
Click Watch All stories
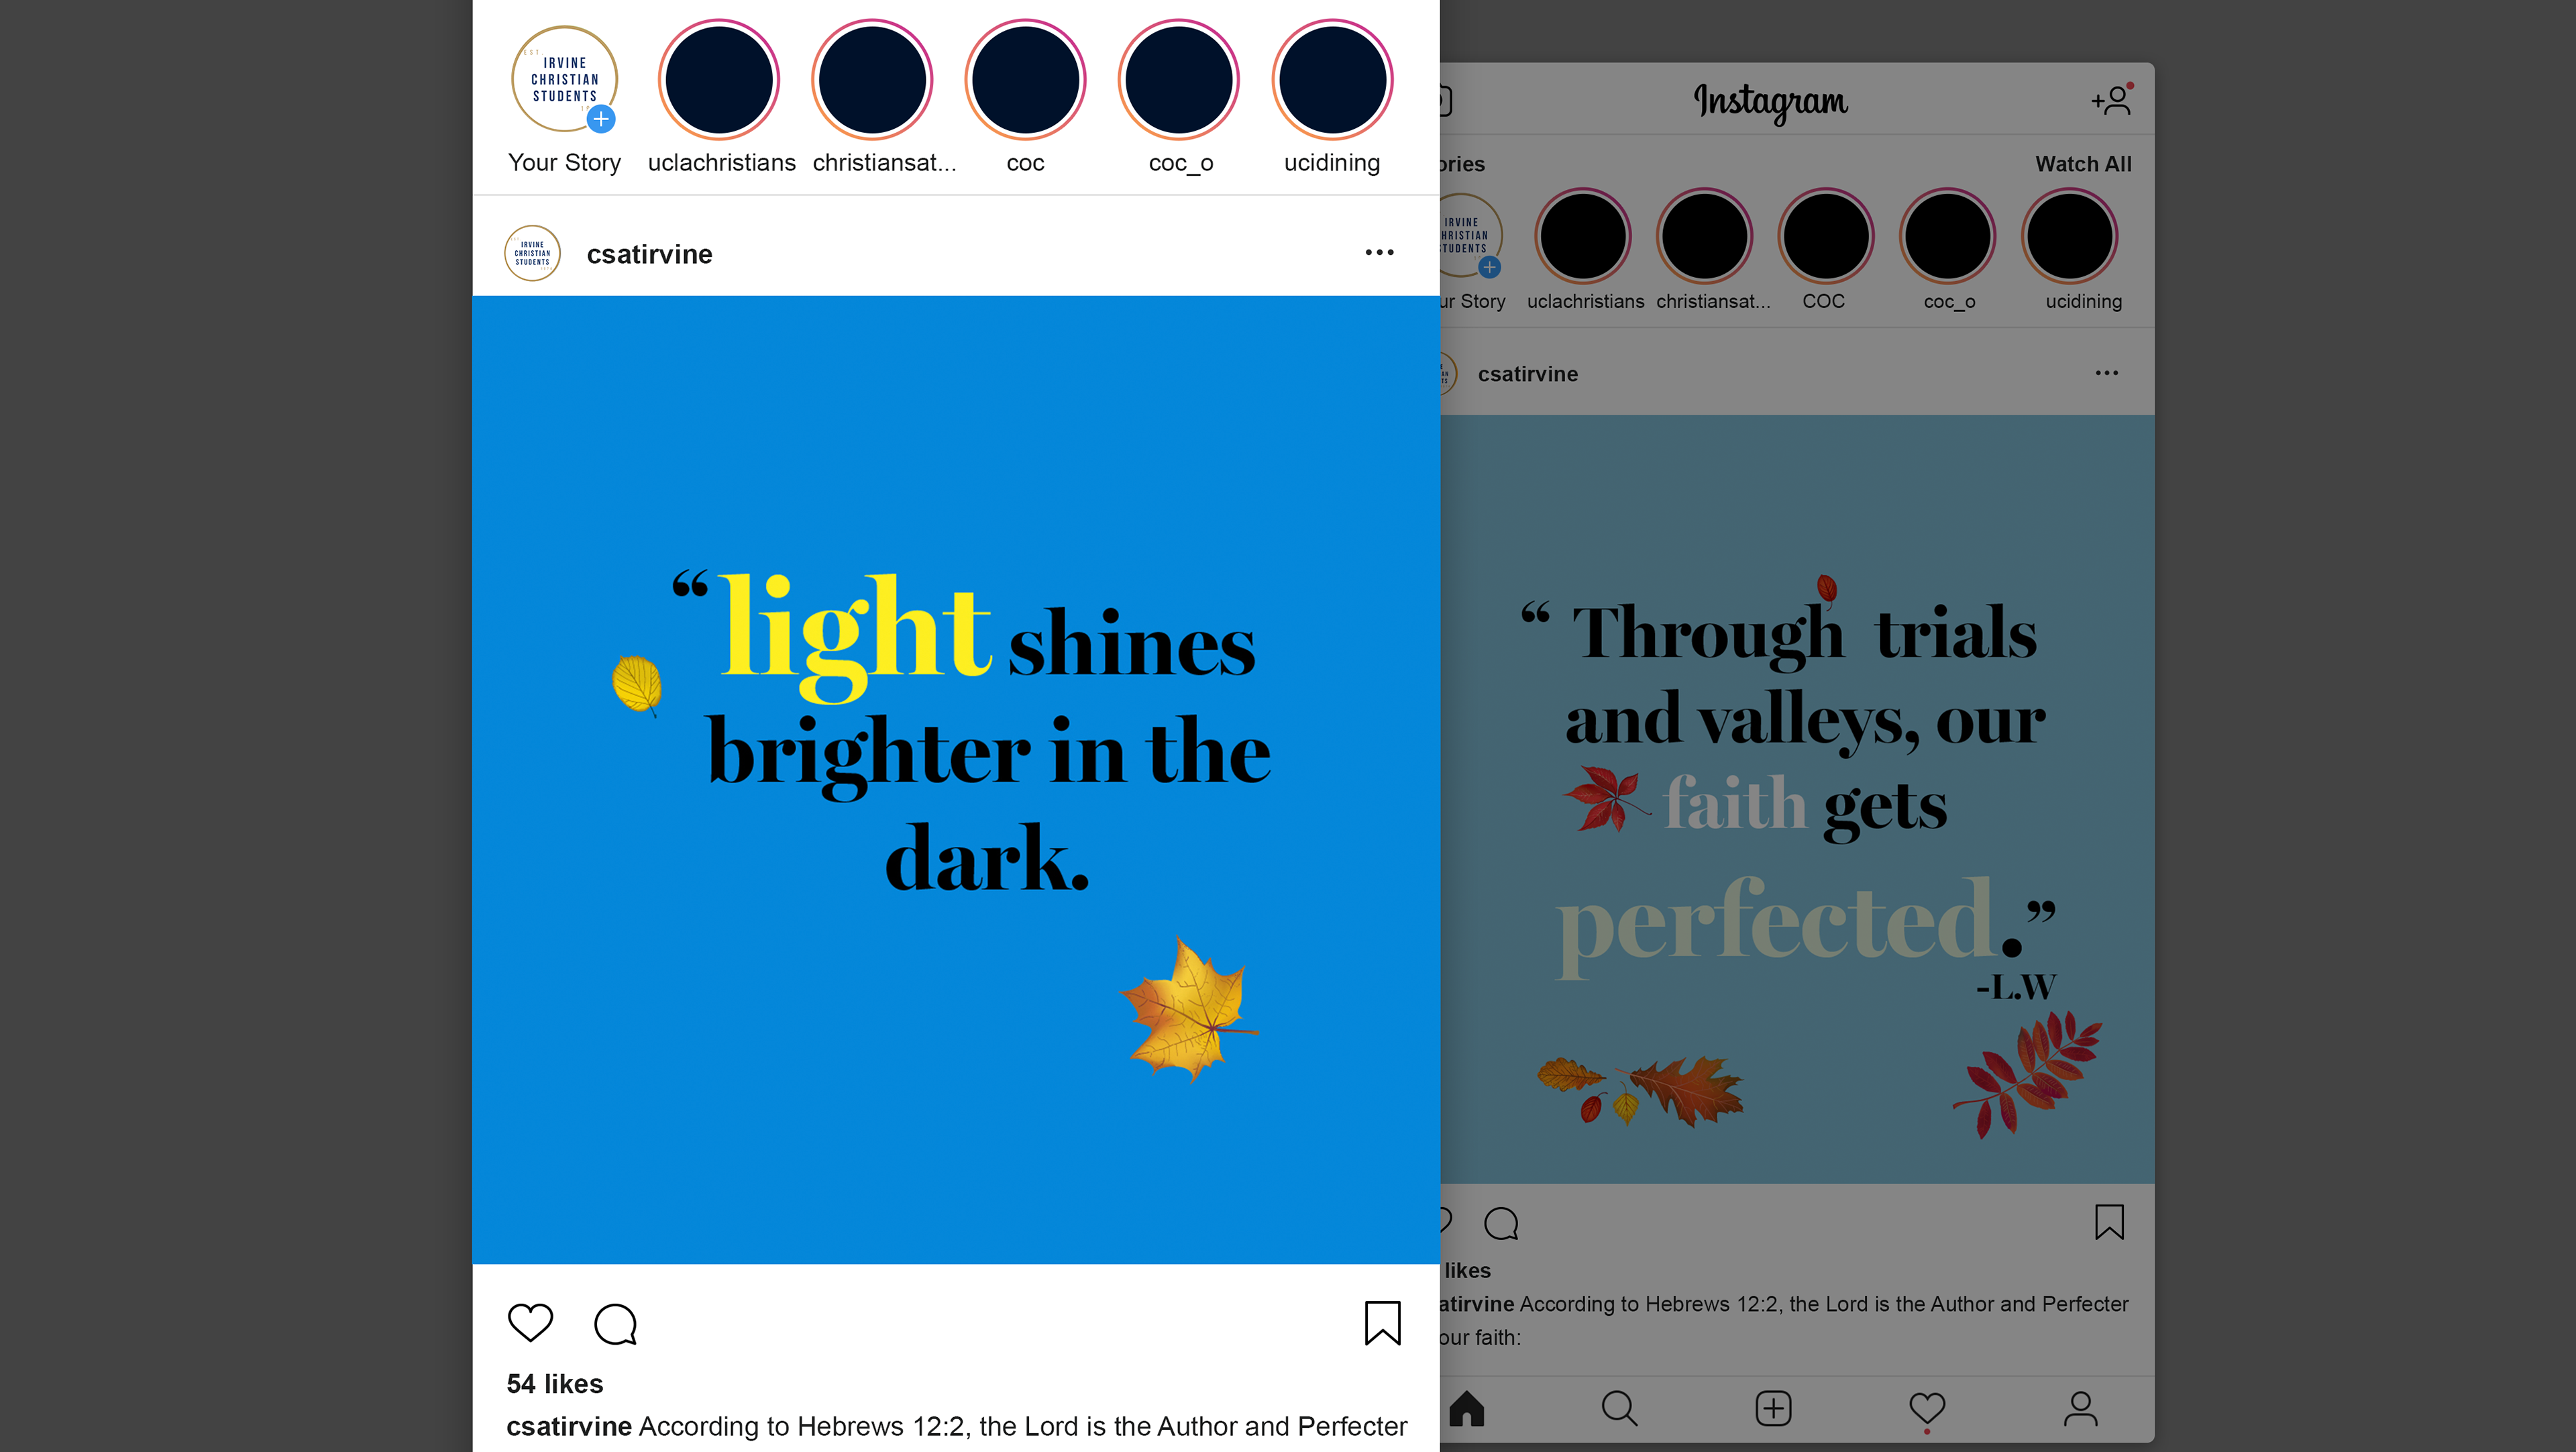[2083, 164]
